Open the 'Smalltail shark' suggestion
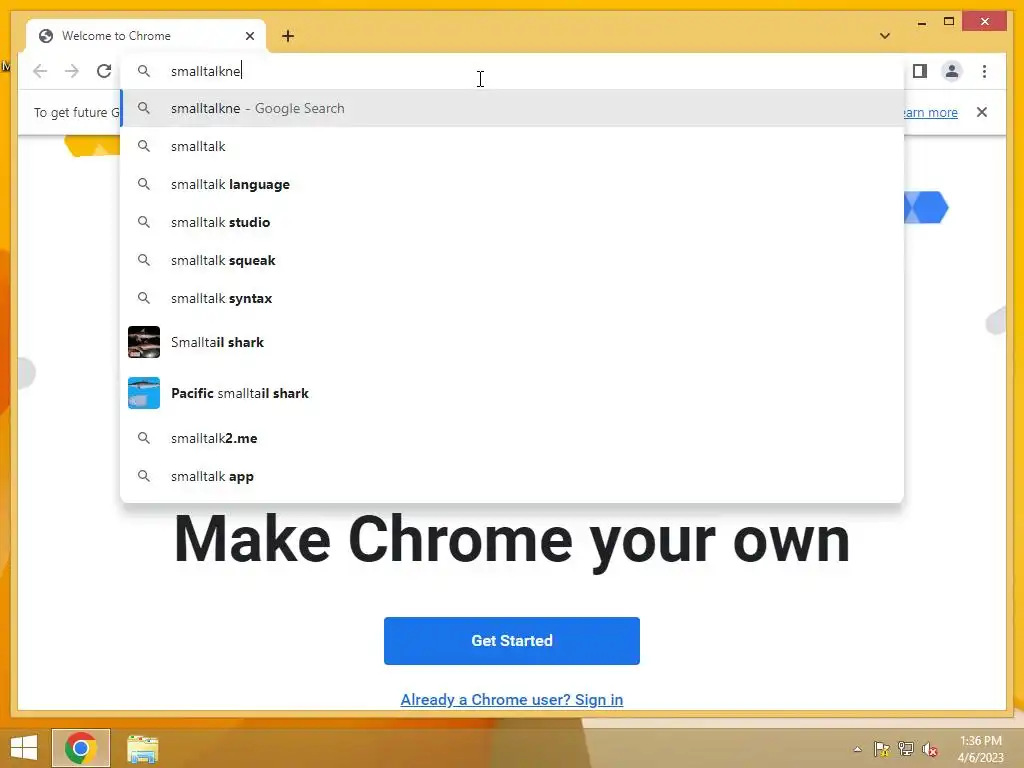The width and height of the screenshot is (1024, 768). 512,342
